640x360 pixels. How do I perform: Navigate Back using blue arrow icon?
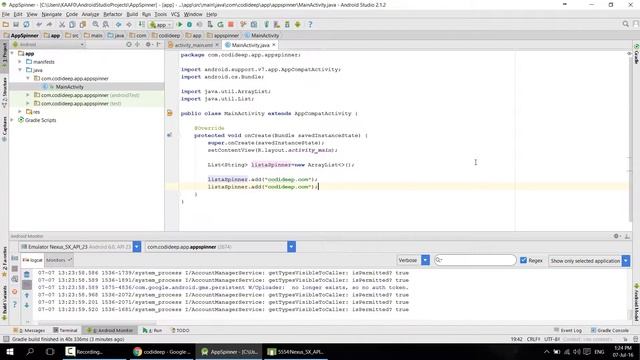click(118, 24)
